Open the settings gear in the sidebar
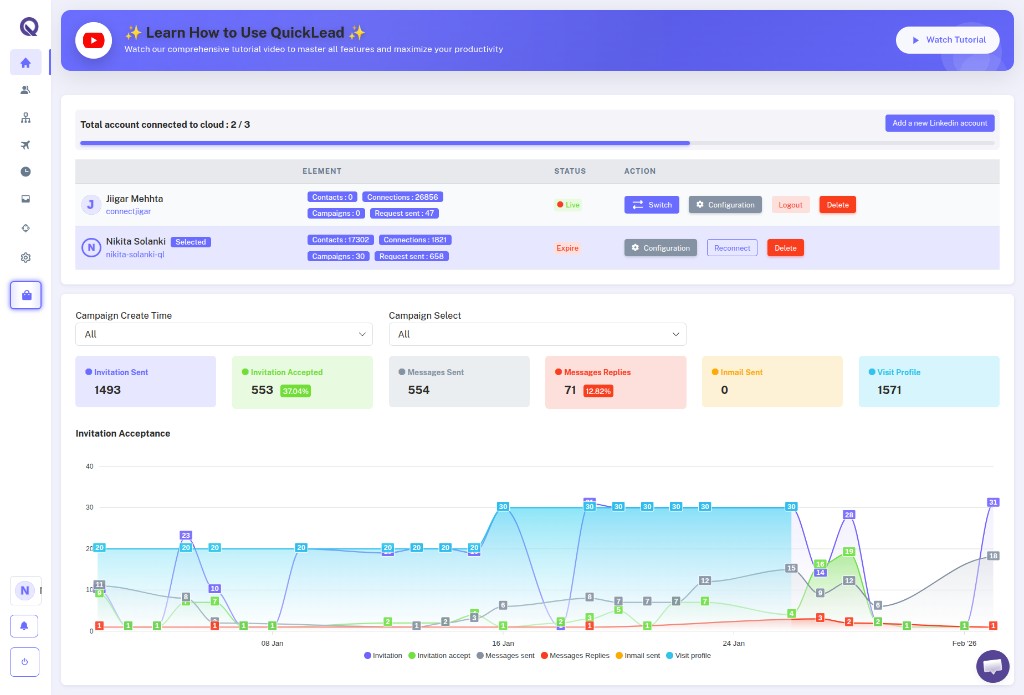 pyautogui.click(x=25, y=257)
